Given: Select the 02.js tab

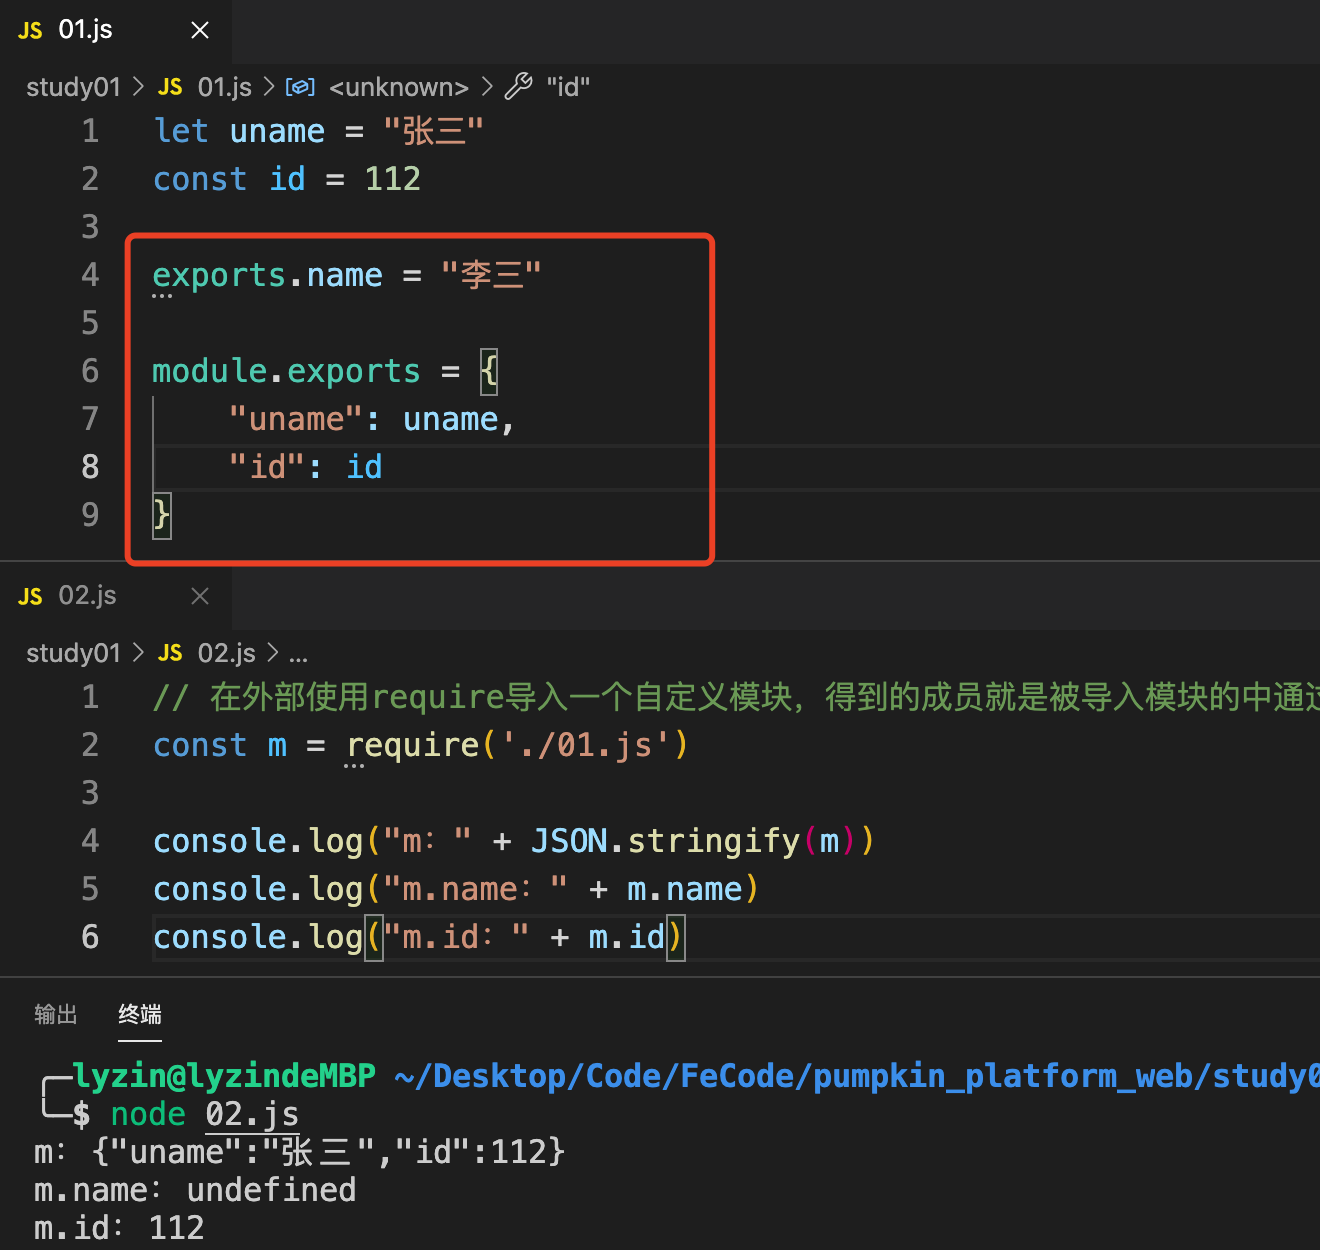Looking at the screenshot, I should (x=116, y=596).
